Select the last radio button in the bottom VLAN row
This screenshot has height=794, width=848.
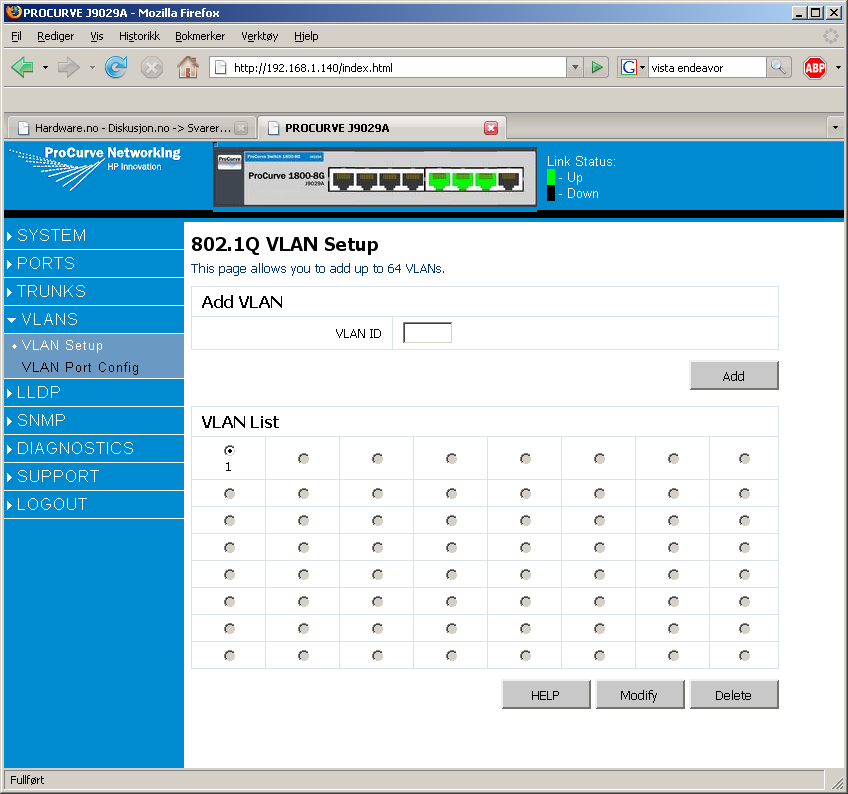745,656
